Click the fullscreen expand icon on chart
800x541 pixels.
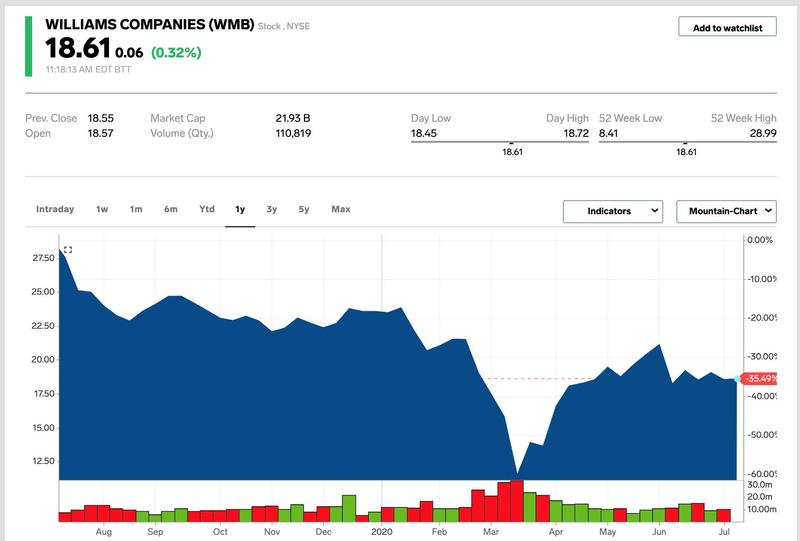(68, 250)
